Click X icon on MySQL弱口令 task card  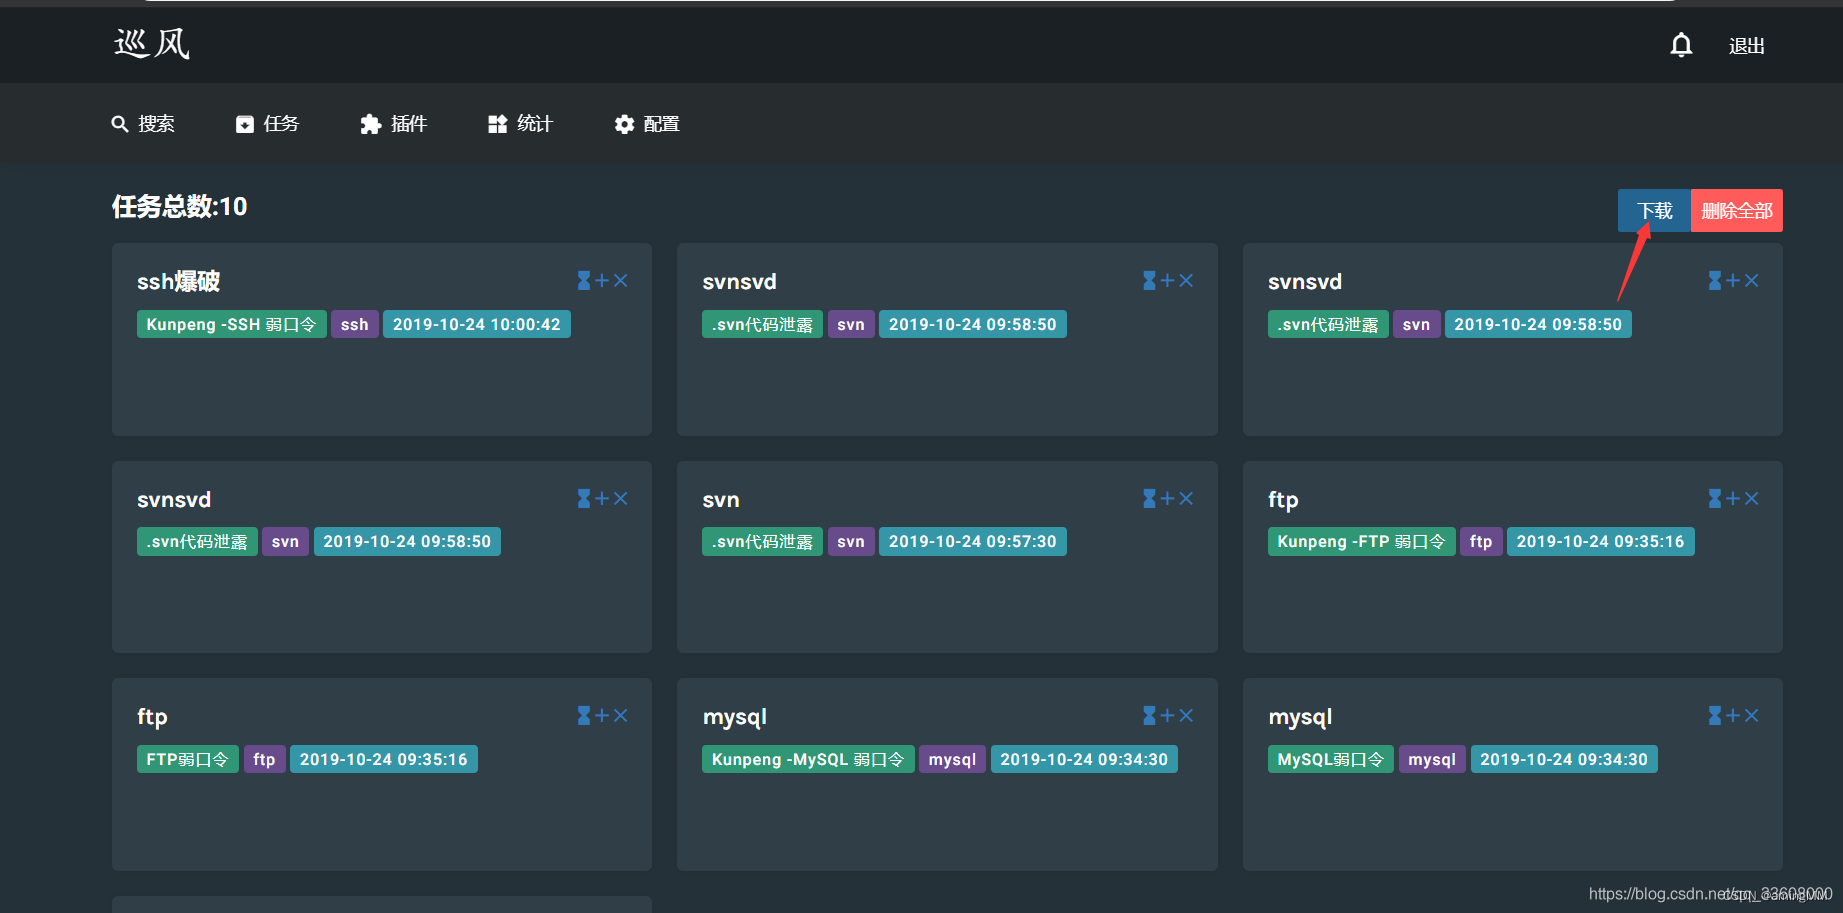tap(1751, 716)
